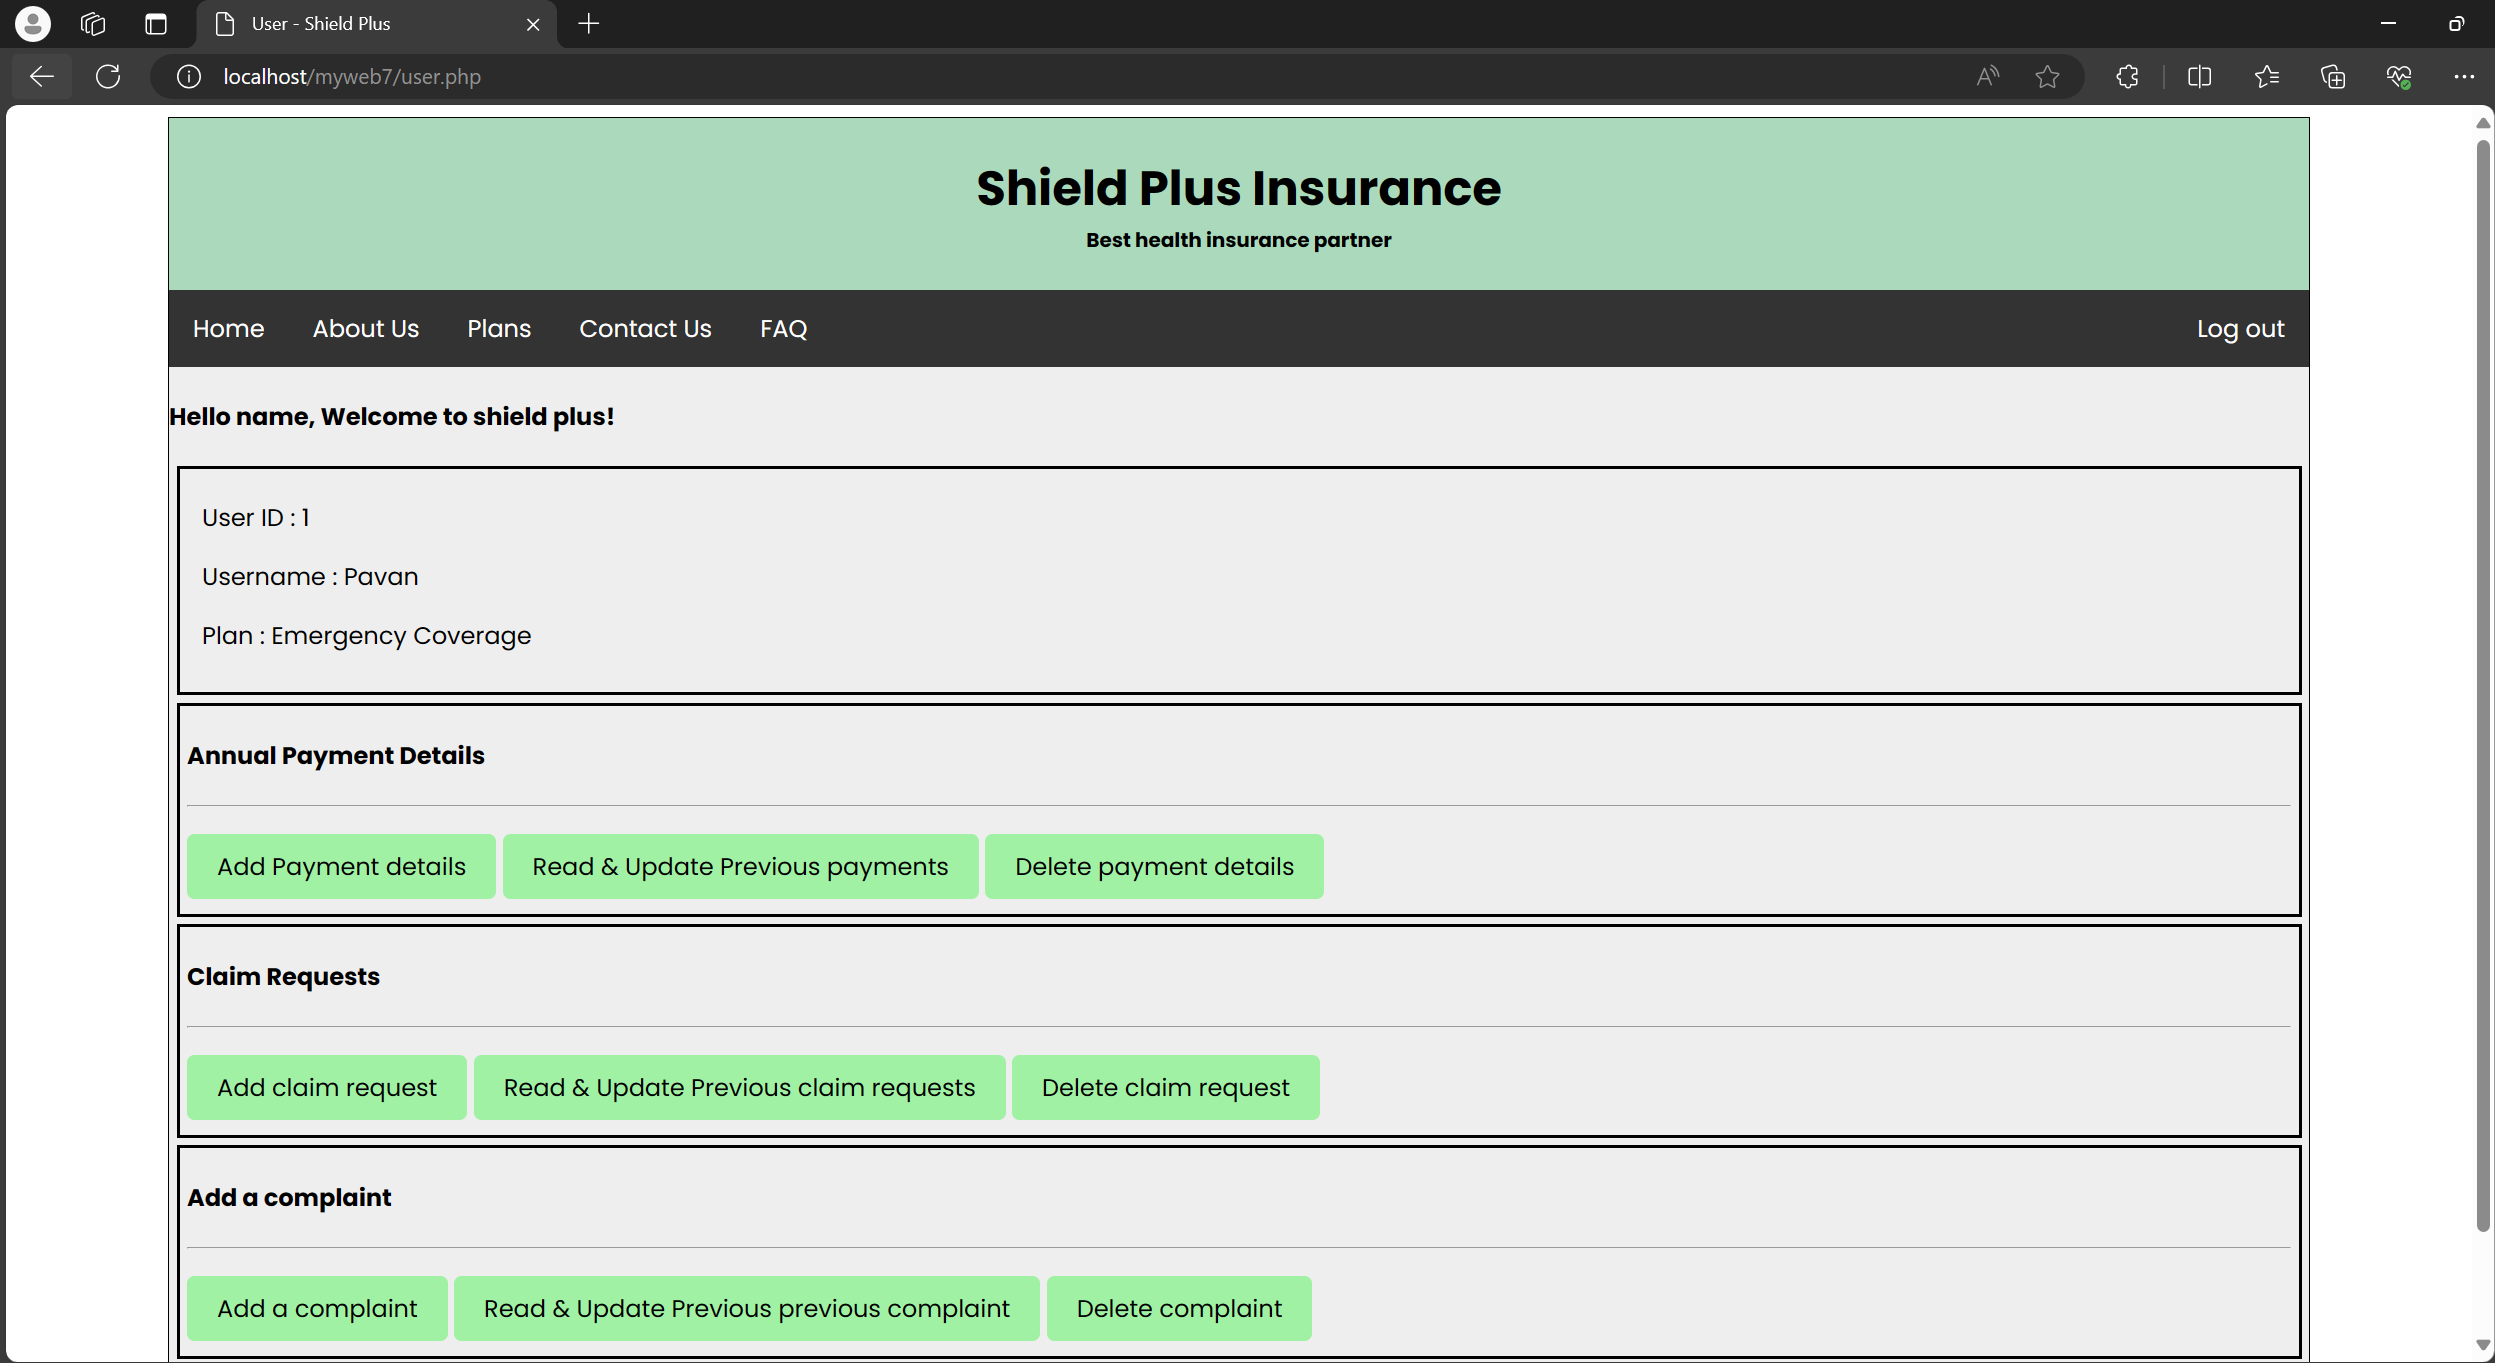
Task: Open the FAQ page
Action: coord(783,329)
